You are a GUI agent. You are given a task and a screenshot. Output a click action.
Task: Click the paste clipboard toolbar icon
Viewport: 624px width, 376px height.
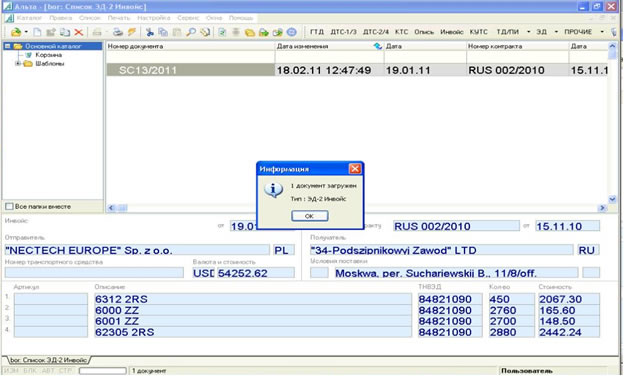coord(177,32)
